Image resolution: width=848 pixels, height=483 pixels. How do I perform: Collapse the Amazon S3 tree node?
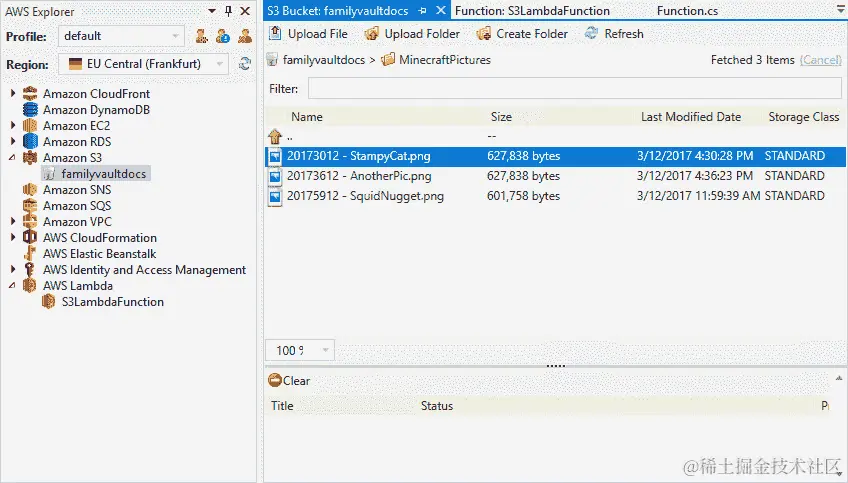[12, 157]
